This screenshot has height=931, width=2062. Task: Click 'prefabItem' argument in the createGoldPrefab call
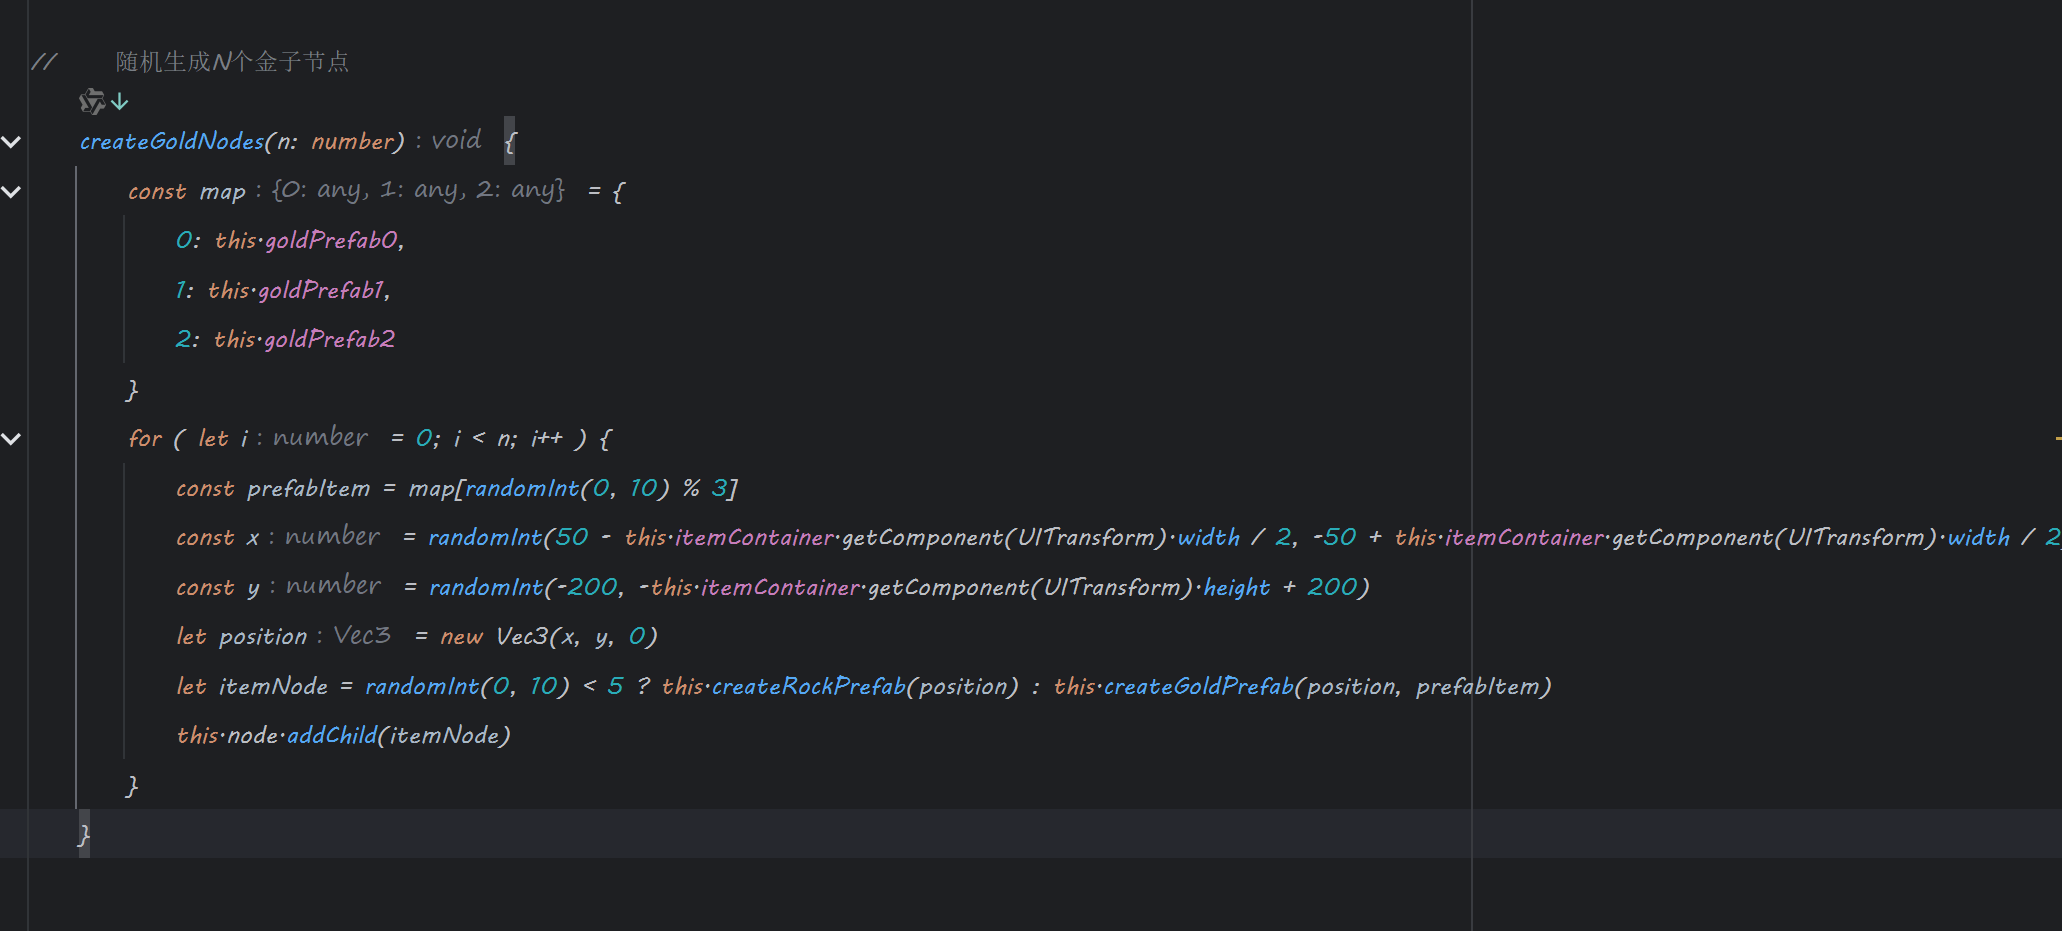click(x=1477, y=687)
